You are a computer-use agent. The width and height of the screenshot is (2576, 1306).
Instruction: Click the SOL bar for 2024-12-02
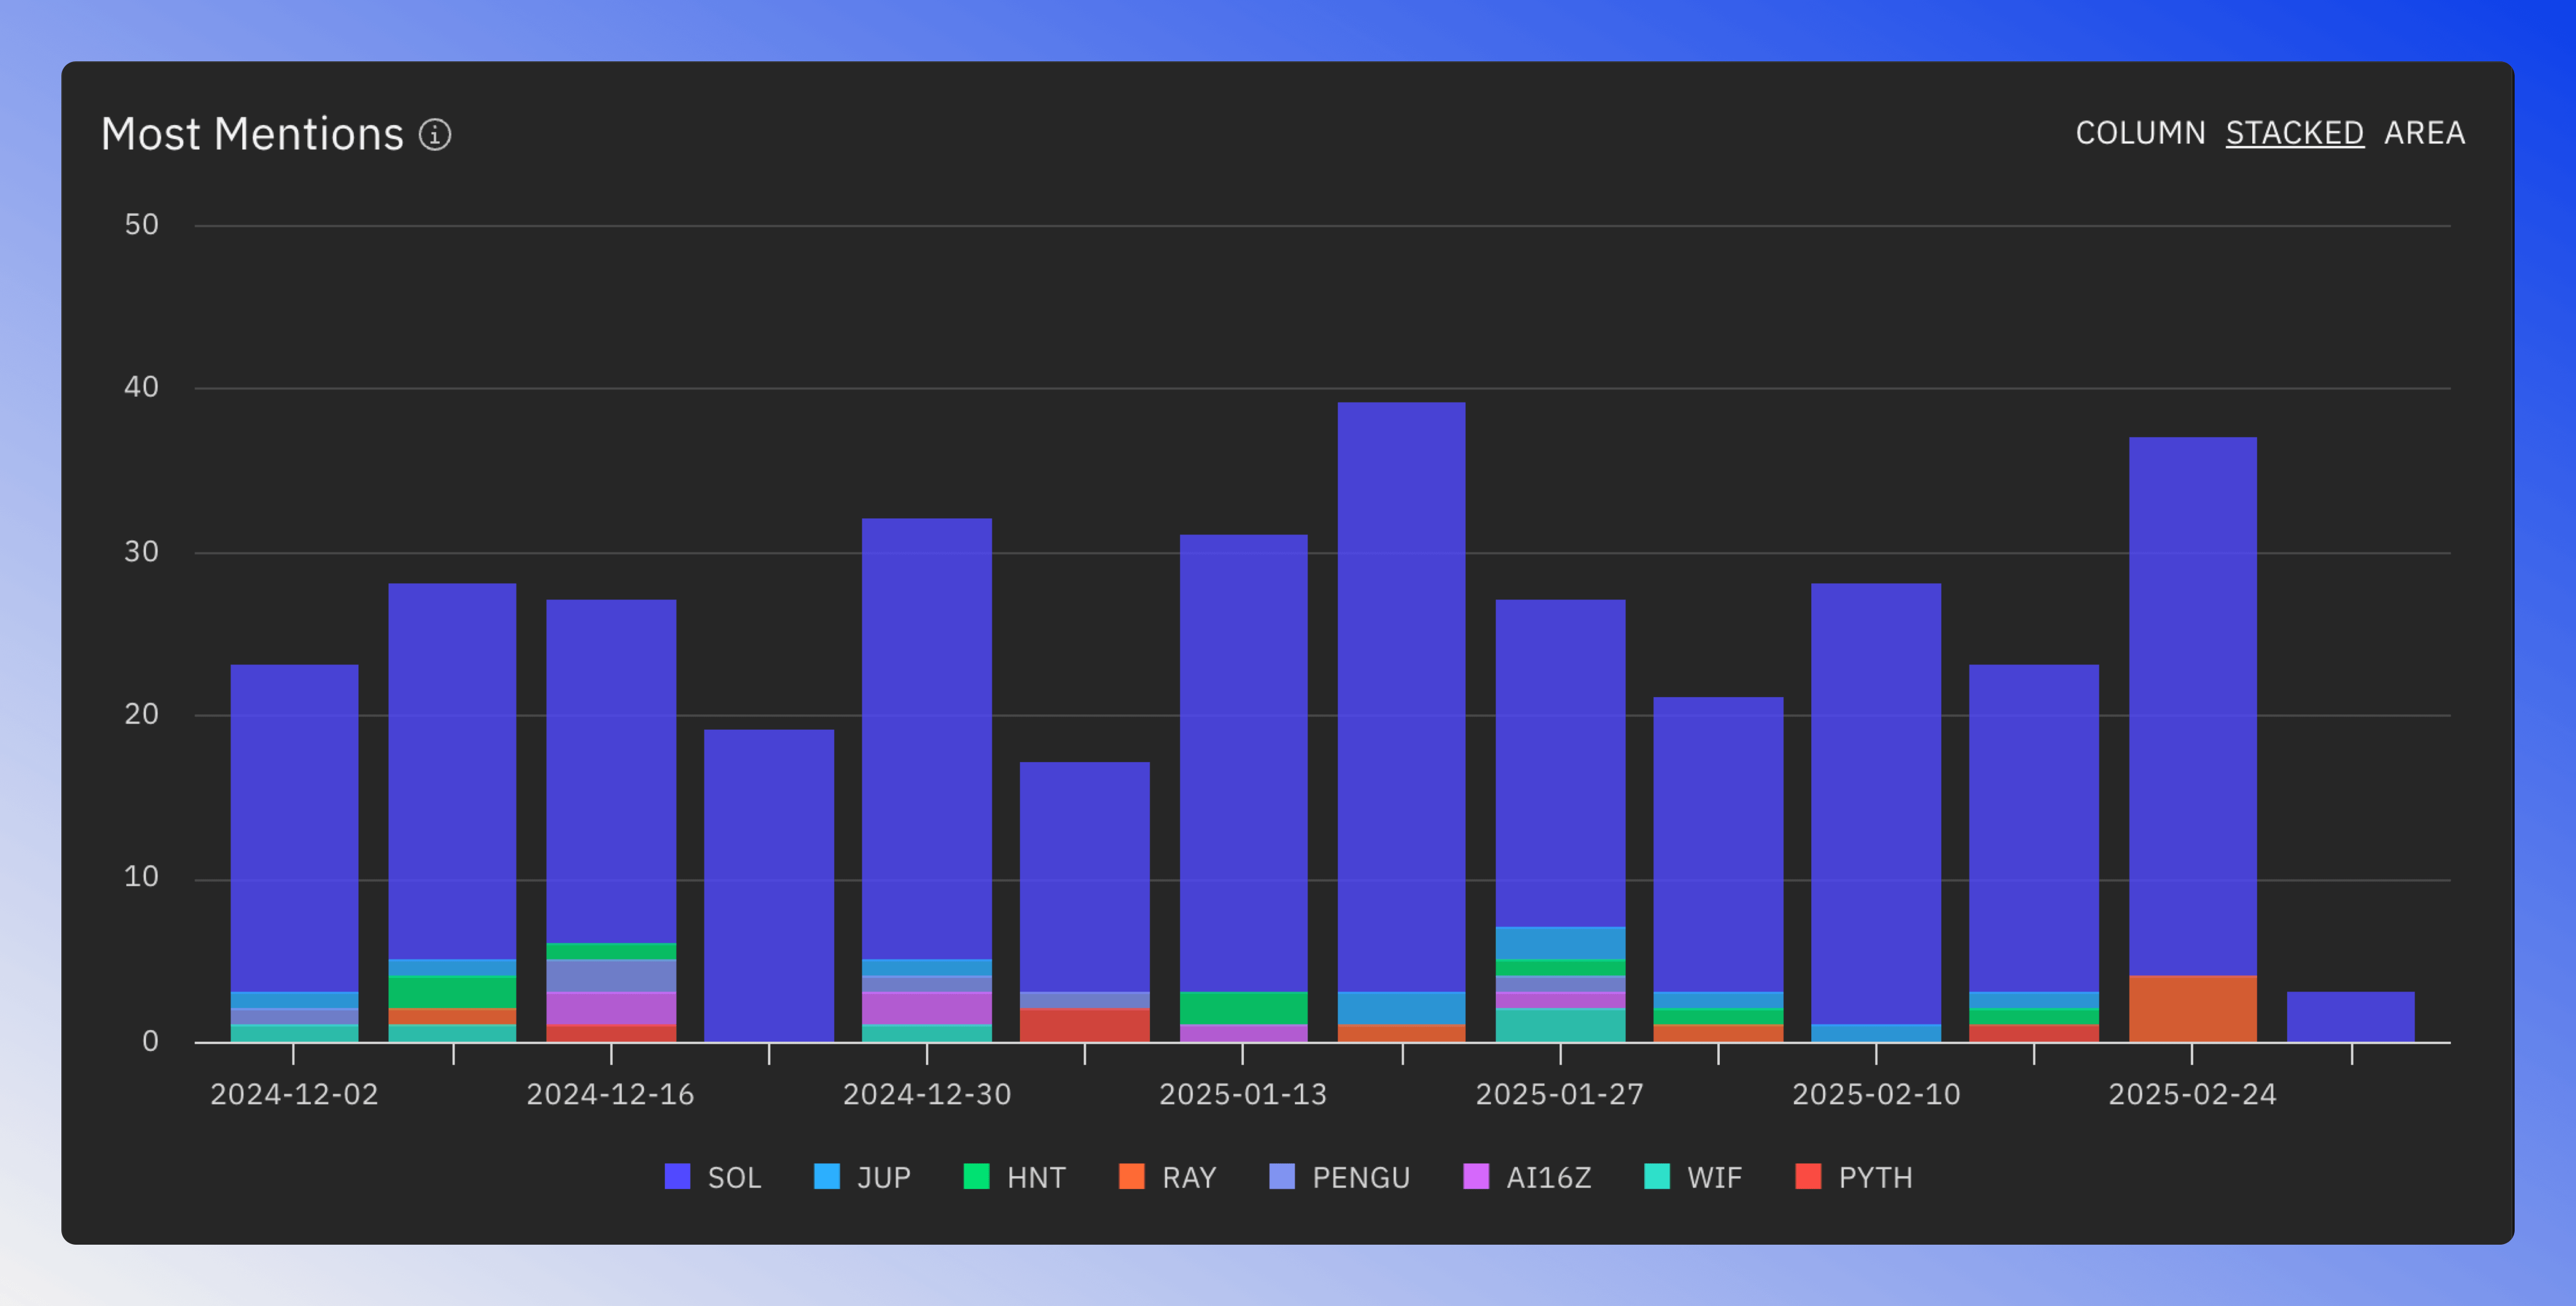pos(294,828)
